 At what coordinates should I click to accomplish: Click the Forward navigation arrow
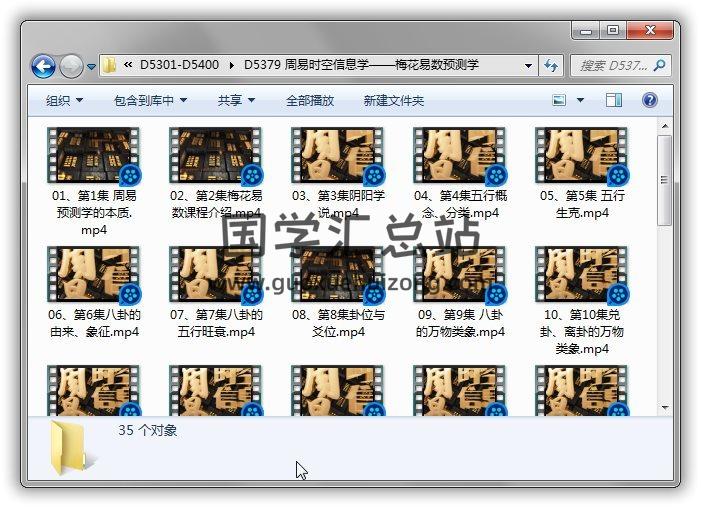pyautogui.click(x=72, y=66)
